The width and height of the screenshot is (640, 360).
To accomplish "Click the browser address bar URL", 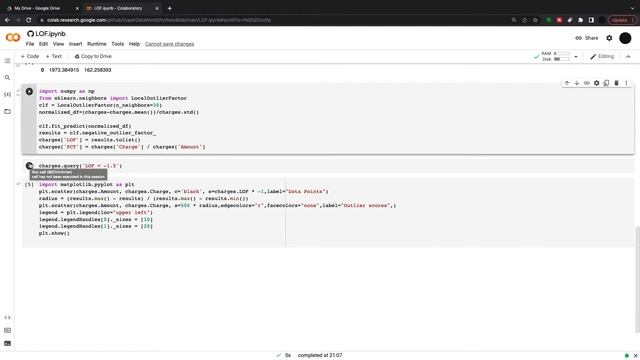I will coord(159,20).
